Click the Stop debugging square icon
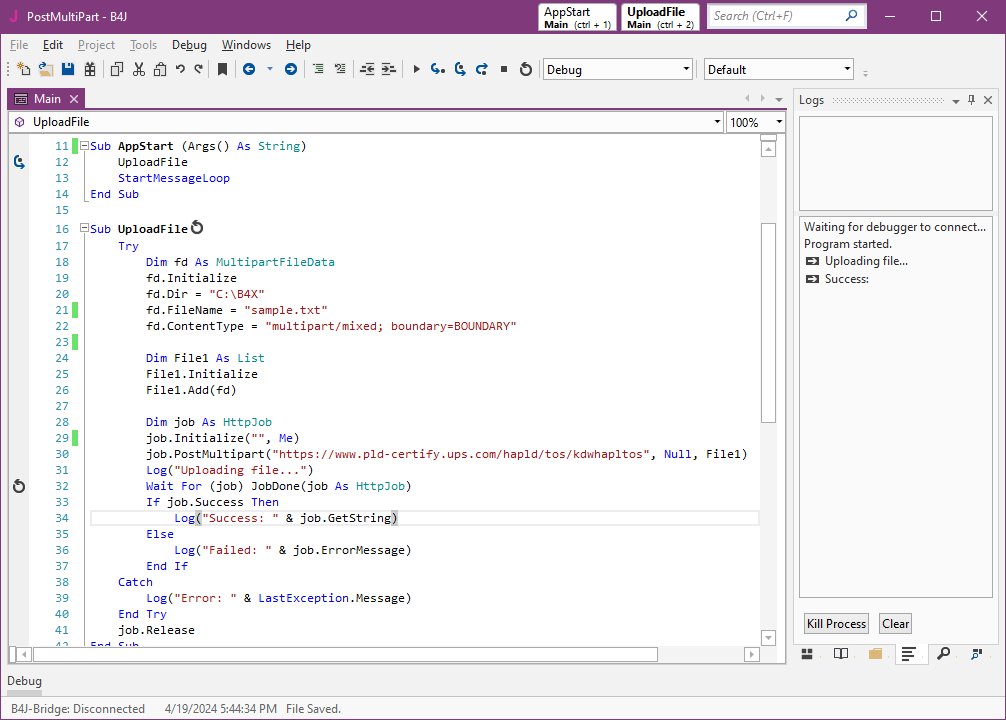 504,69
